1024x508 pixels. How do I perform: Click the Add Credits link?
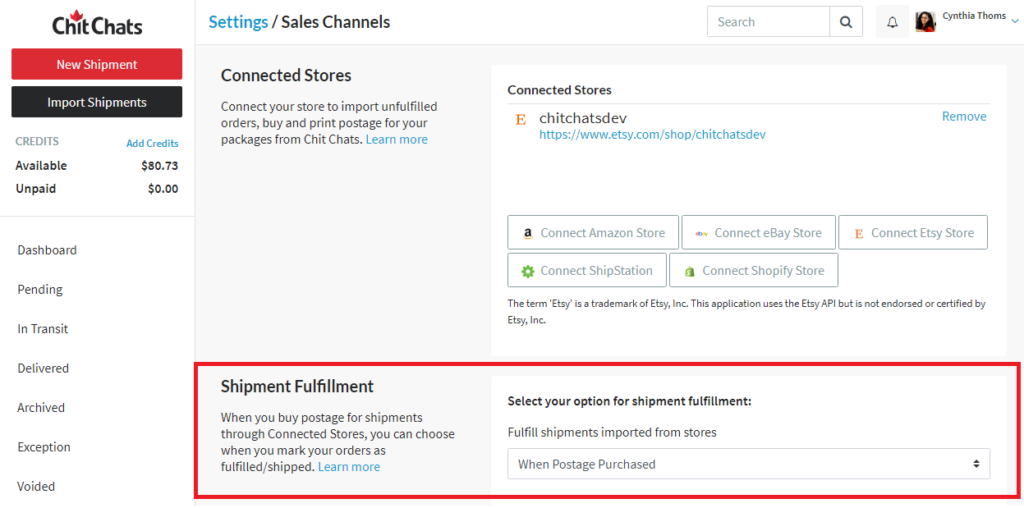click(152, 144)
